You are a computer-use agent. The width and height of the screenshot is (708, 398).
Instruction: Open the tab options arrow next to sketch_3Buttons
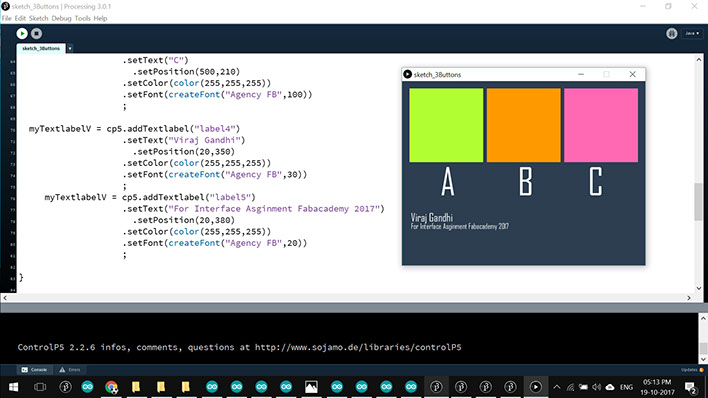pyautogui.click(x=70, y=48)
